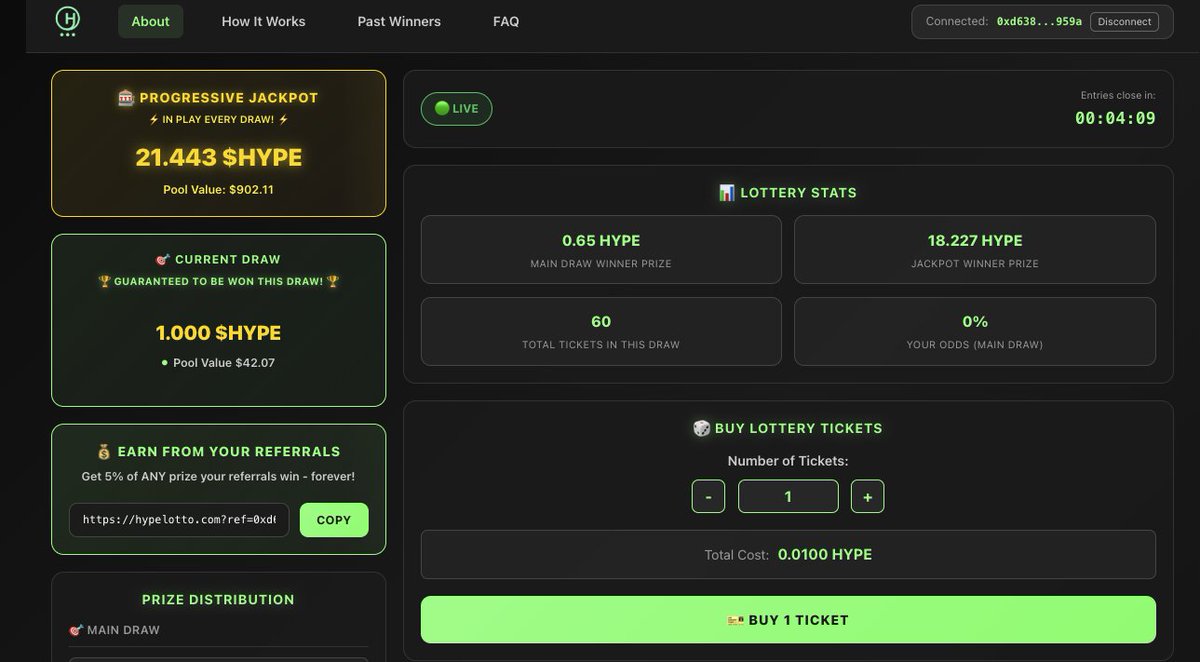Click the Pool Value: $902.11 text
Viewport: 1200px width, 662px height.
click(218, 189)
